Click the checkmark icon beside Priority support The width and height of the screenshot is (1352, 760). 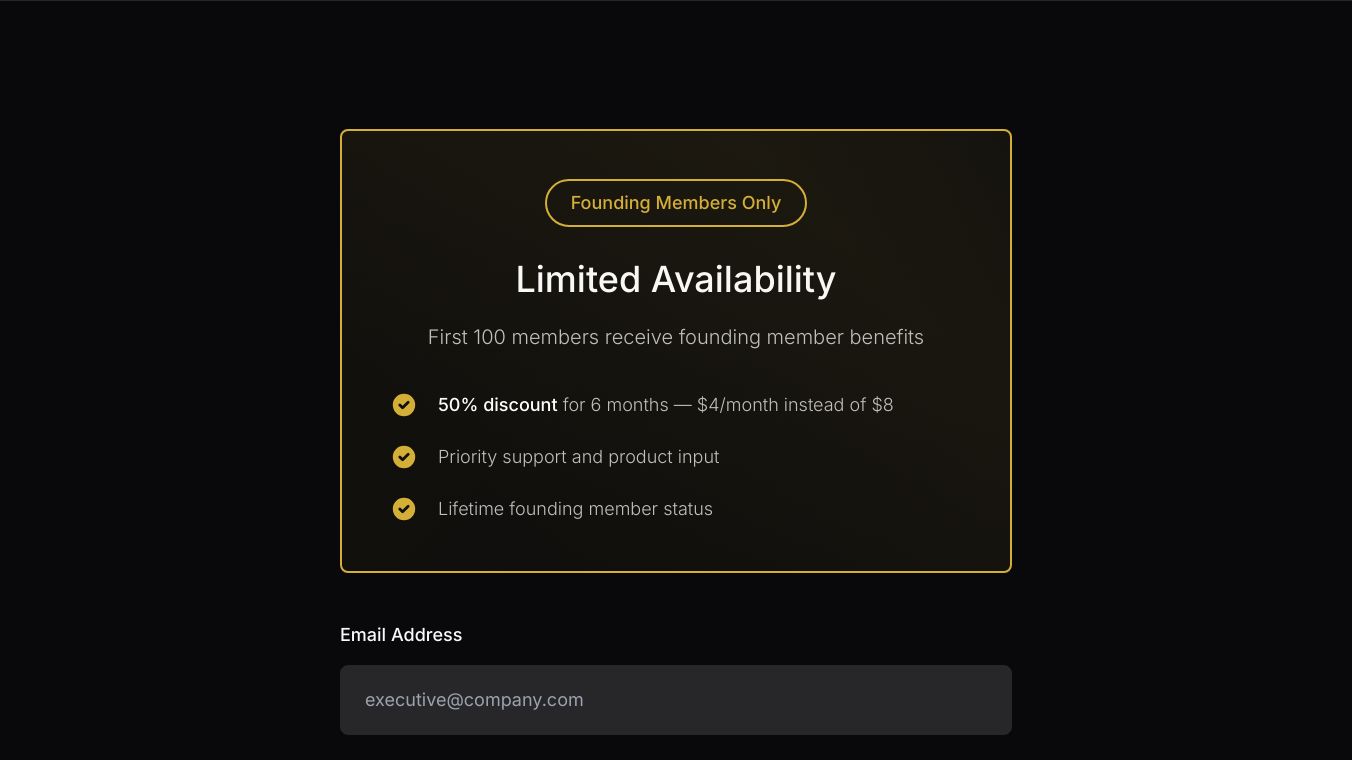click(404, 457)
